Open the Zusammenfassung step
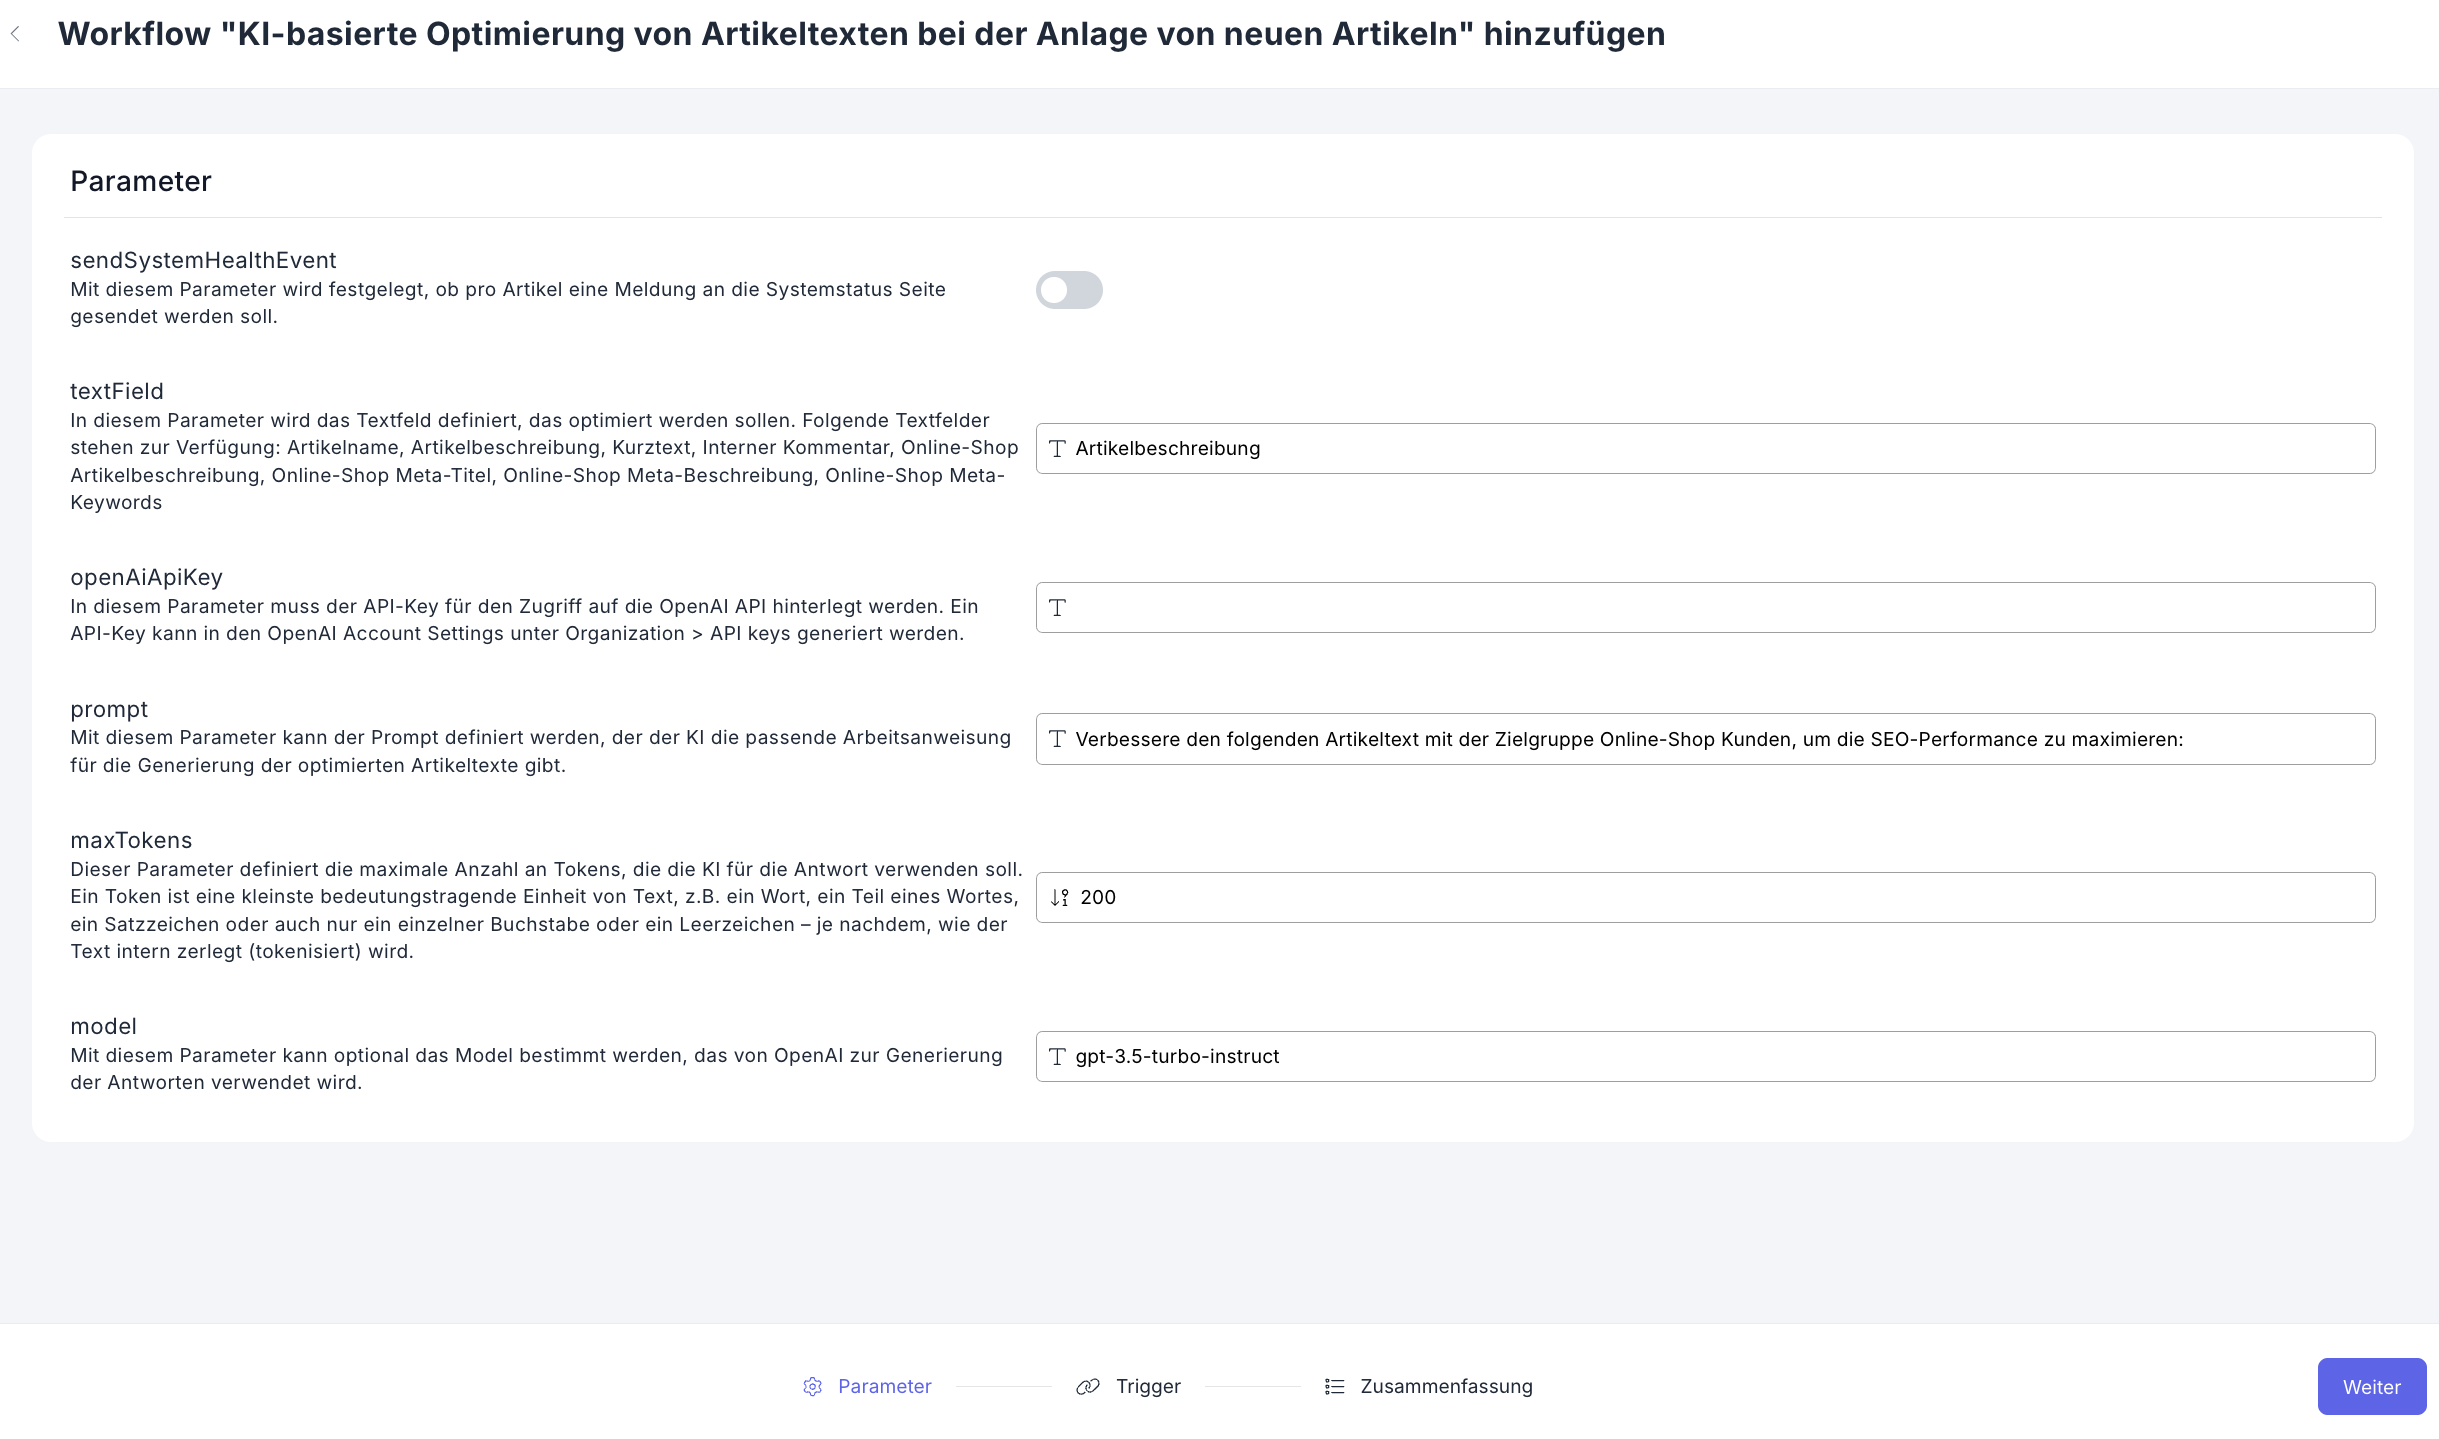The height and width of the screenshot is (1439, 2439). coord(1445,1386)
